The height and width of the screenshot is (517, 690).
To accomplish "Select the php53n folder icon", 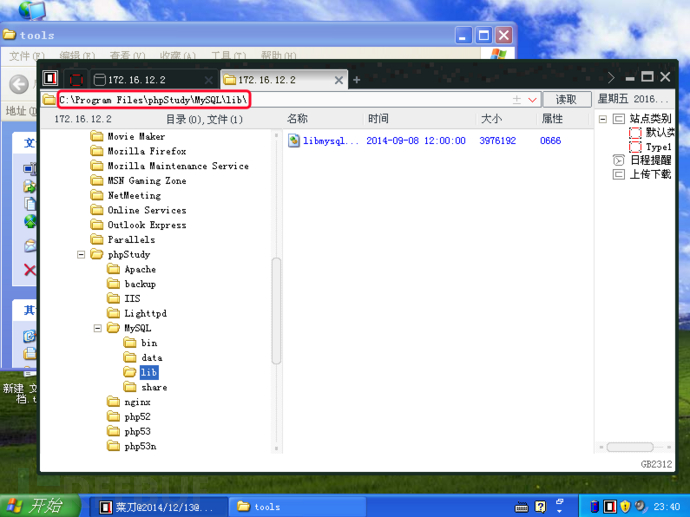I will tap(114, 446).
